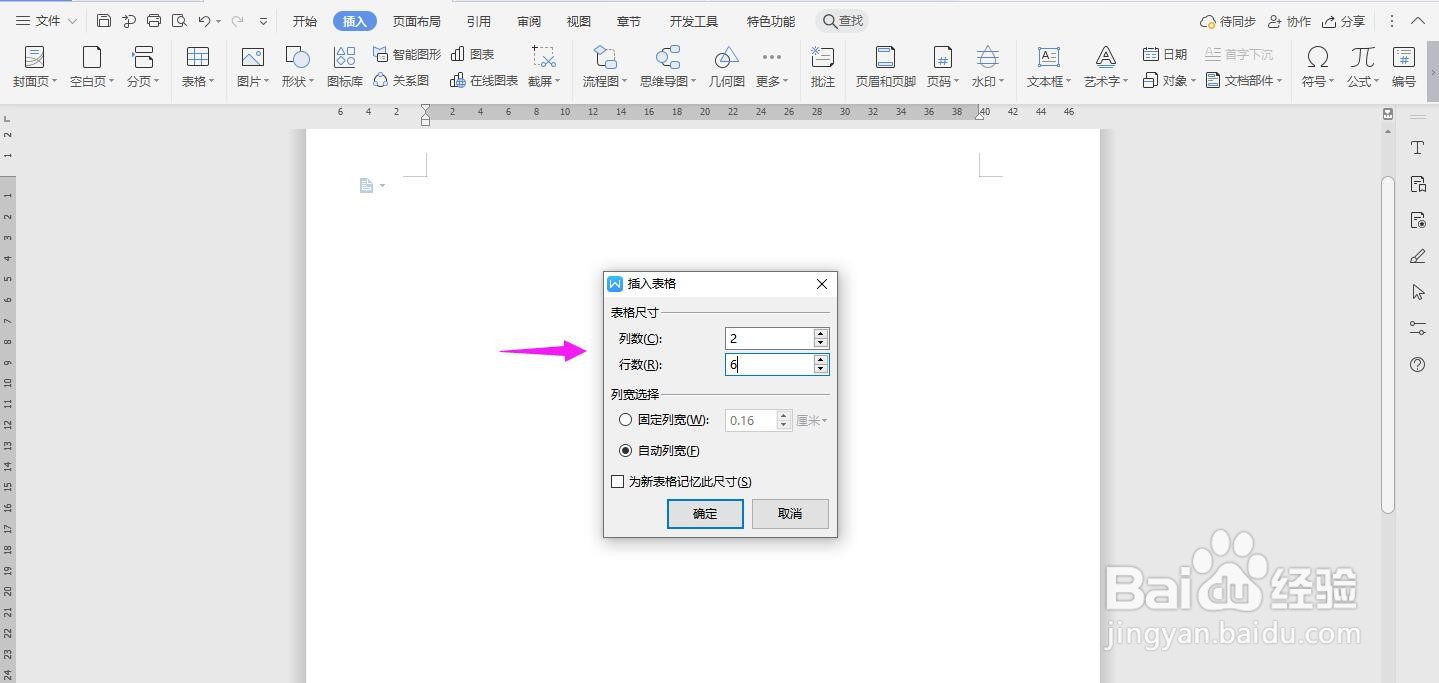The width and height of the screenshot is (1439, 683).
Task: Expand the page layout marker dropdown on page
Action: 382,186
